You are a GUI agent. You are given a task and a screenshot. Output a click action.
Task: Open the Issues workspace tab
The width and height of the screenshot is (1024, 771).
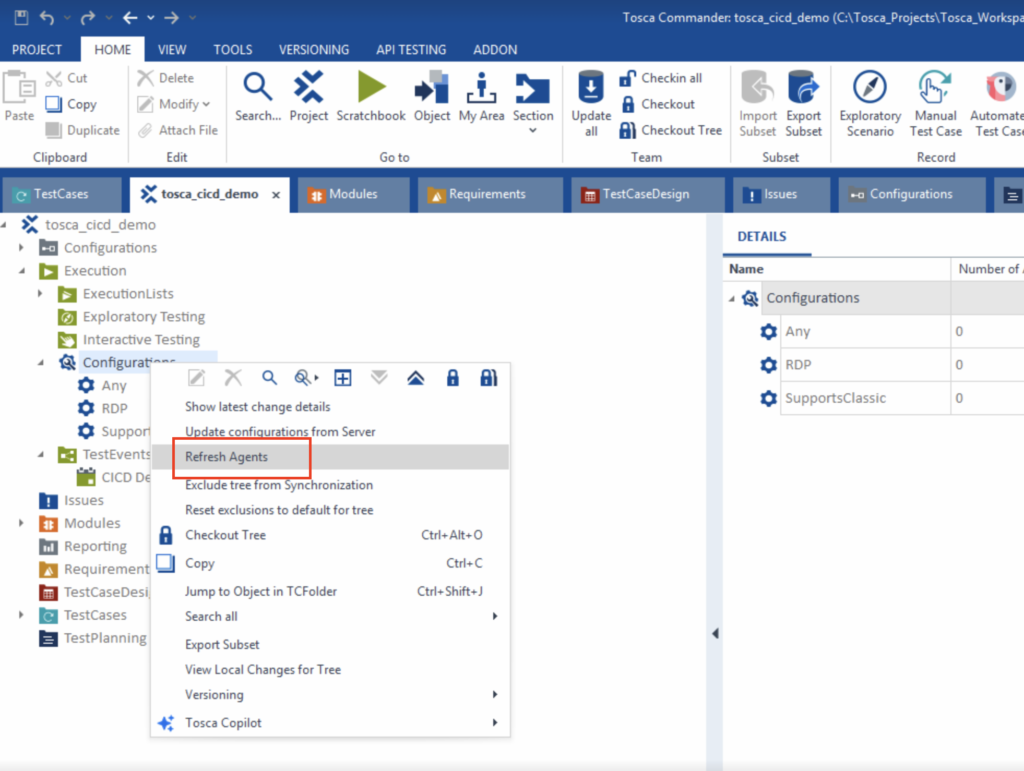pos(781,195)
